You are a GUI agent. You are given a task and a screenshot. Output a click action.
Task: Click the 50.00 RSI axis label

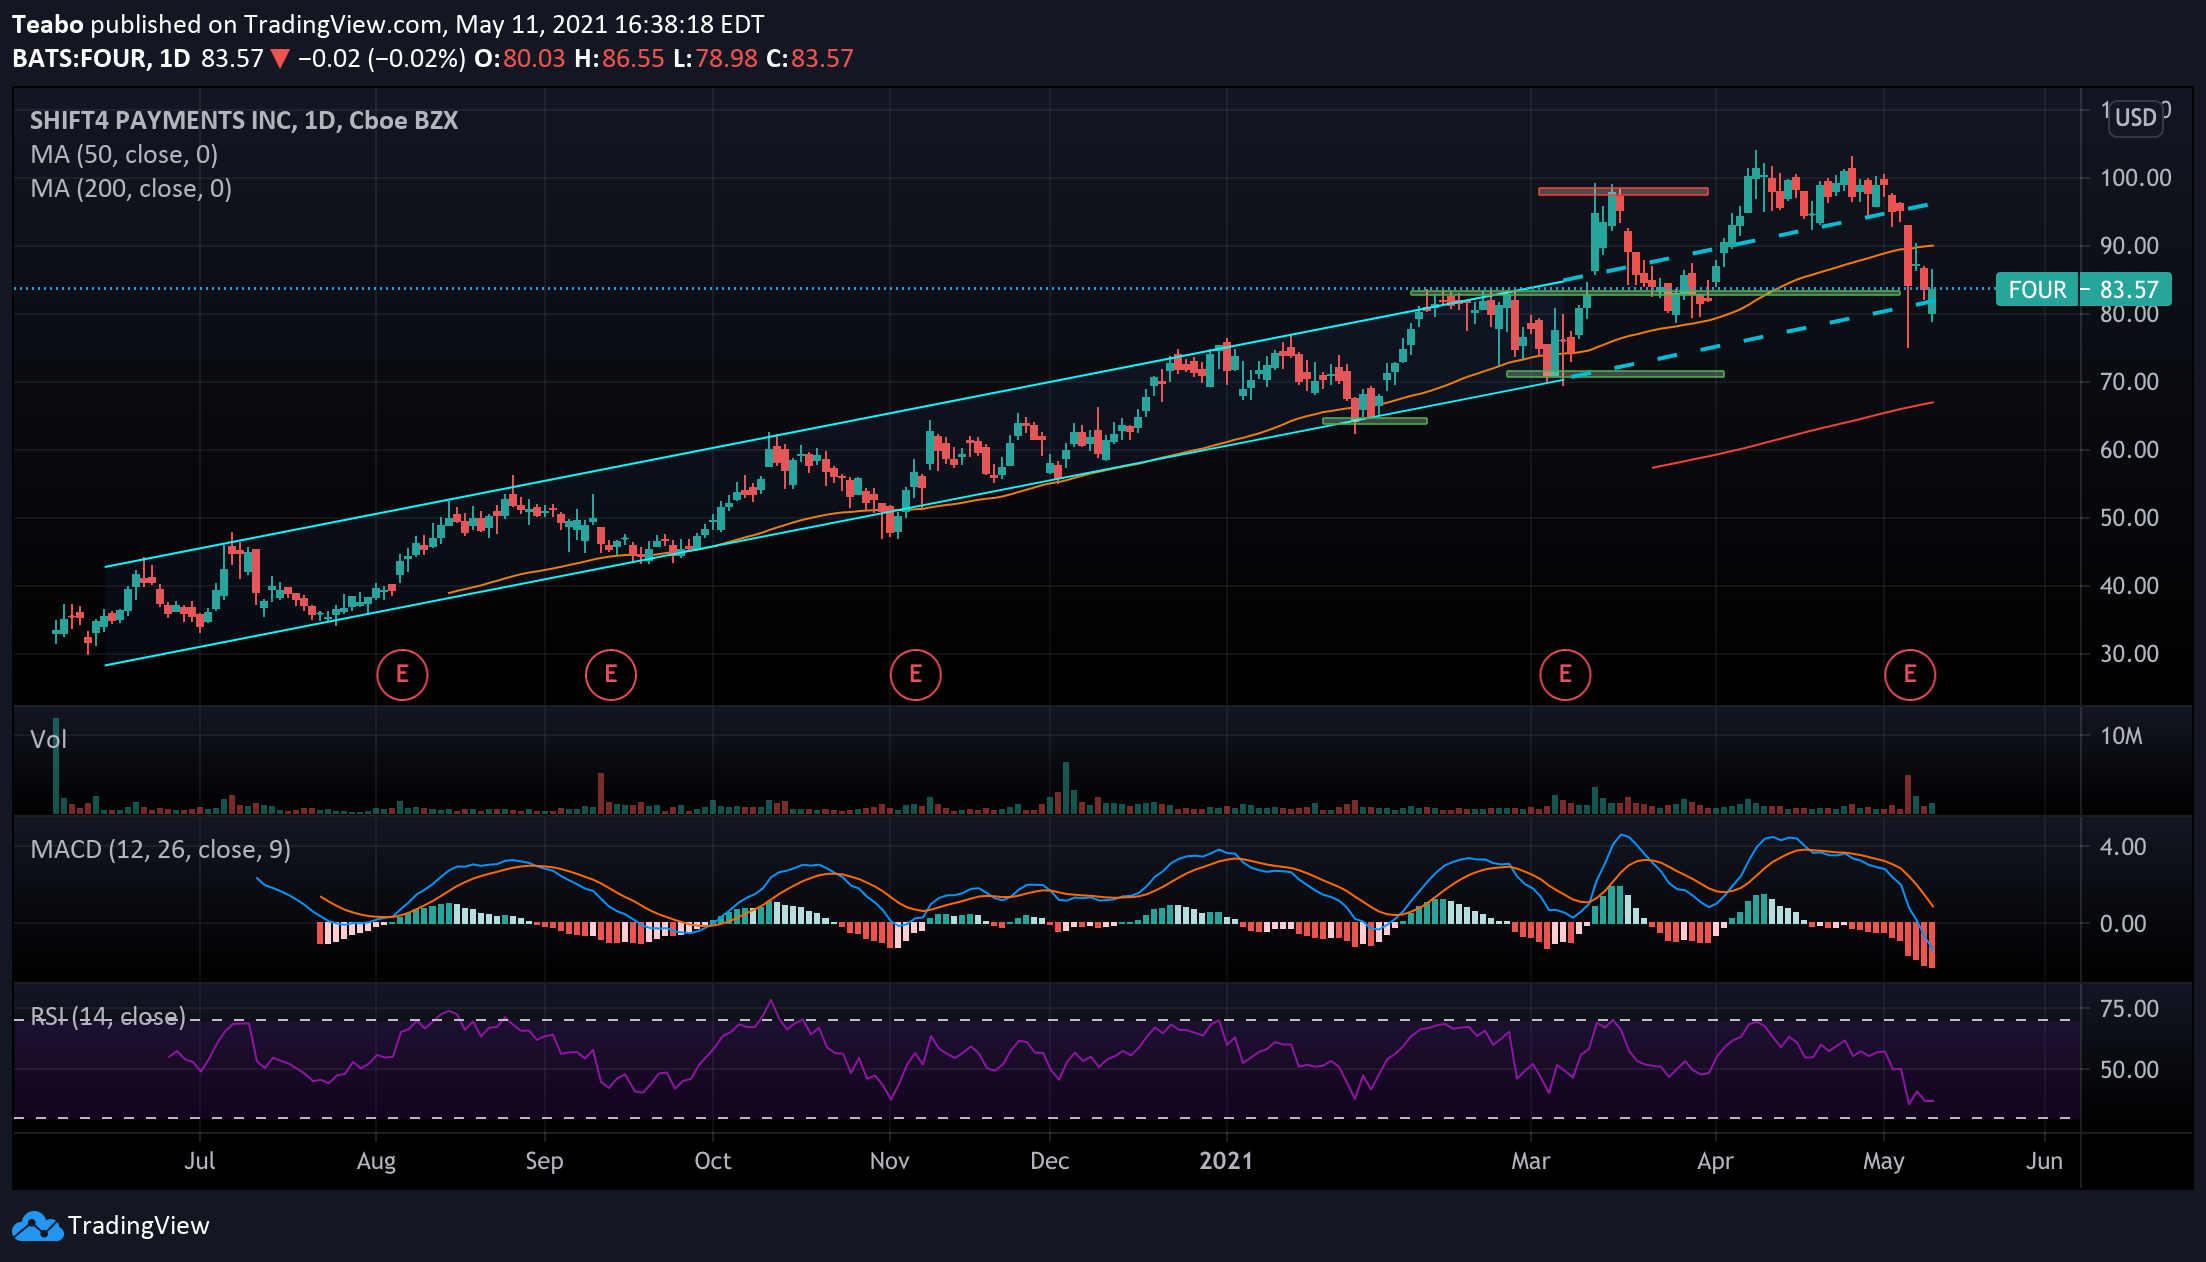point(2129,1070)
